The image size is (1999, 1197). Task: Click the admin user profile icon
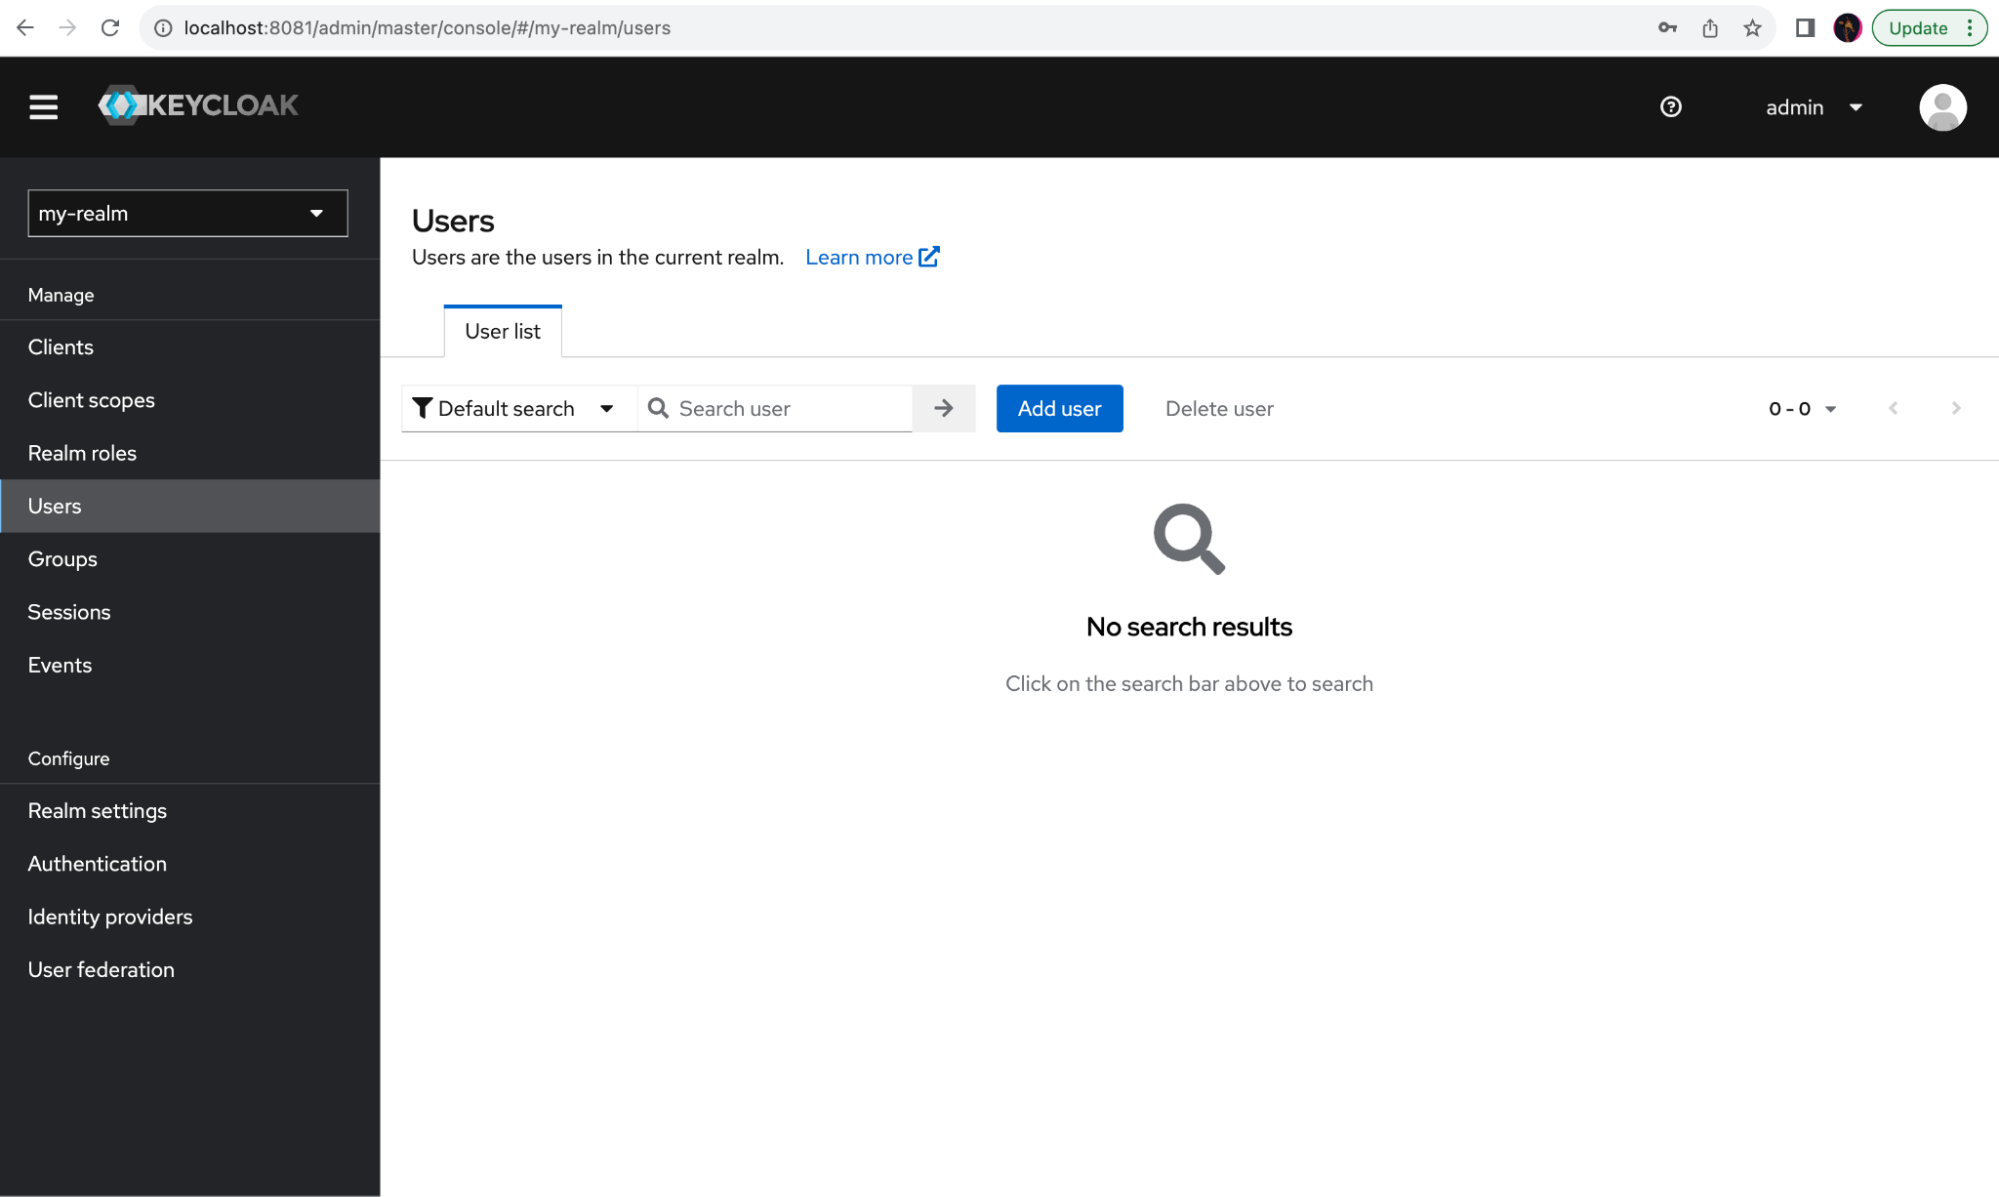tap(1942, 107)
